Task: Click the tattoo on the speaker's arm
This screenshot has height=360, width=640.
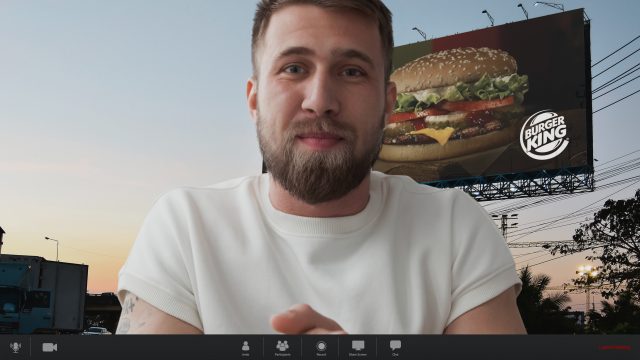Action: point(129,314)
